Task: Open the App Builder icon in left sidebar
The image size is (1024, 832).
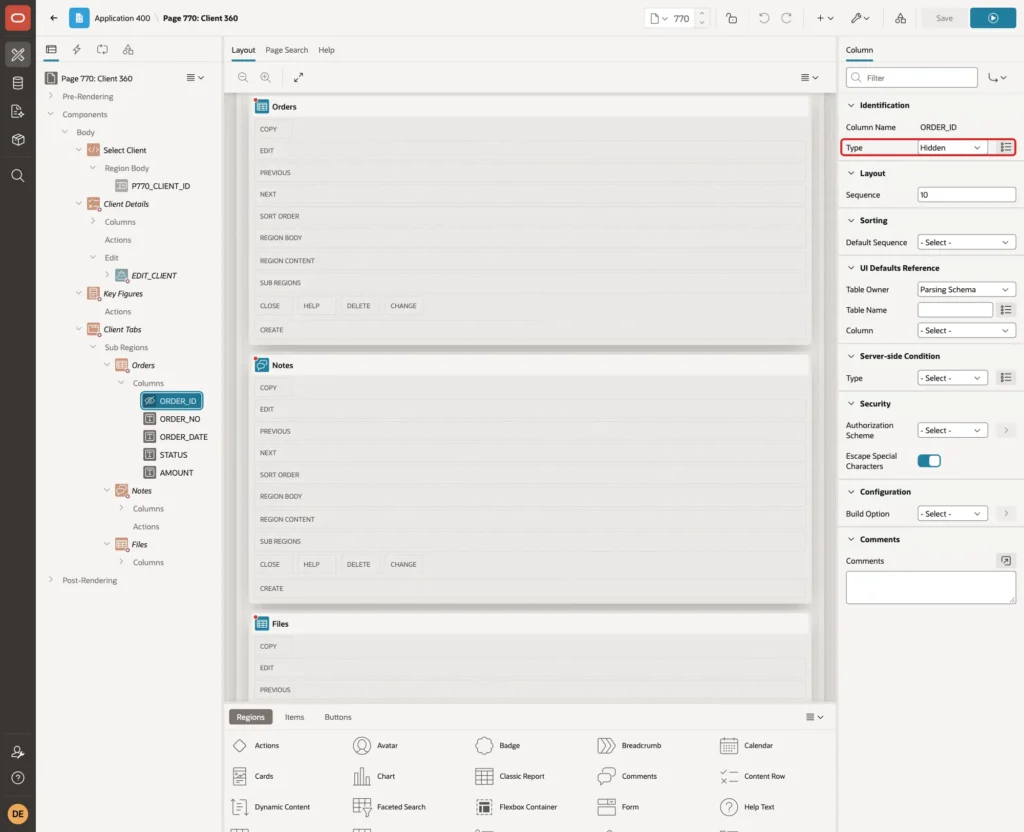Action: pyautogui.click(x=18, y=55)
